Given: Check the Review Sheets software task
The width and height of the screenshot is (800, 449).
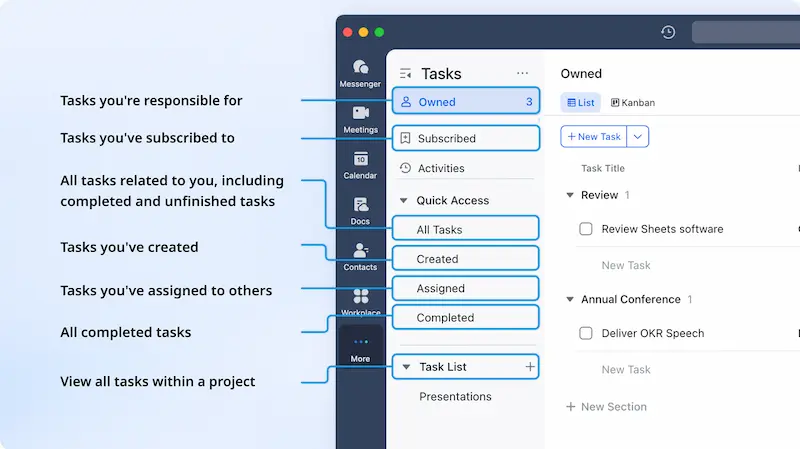Looking at the screenshot, I should tap(586, 229).
